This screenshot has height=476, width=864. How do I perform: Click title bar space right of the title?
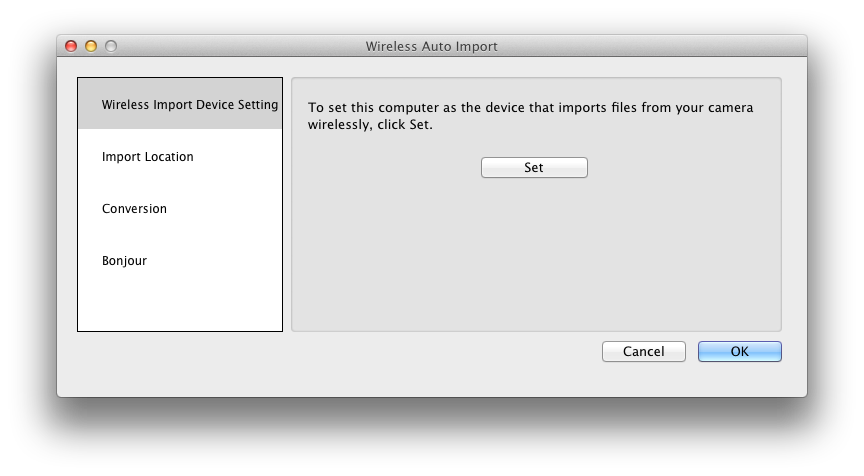(650, 46)
